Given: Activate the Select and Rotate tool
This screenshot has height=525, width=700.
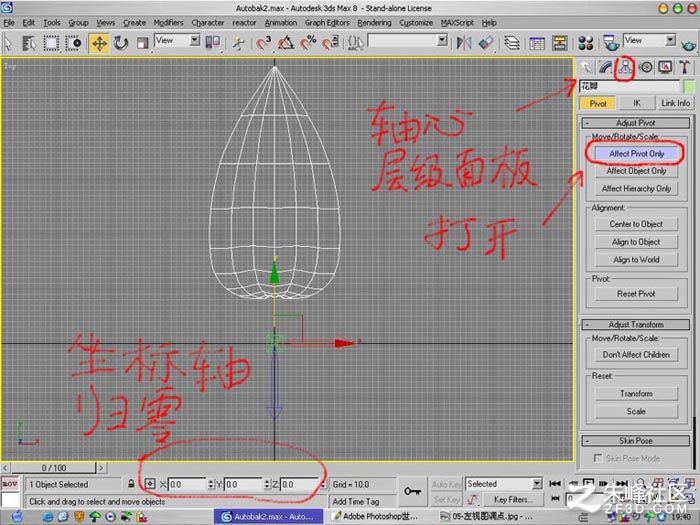Looking at the screenshot, I should [x=121, y=43].
